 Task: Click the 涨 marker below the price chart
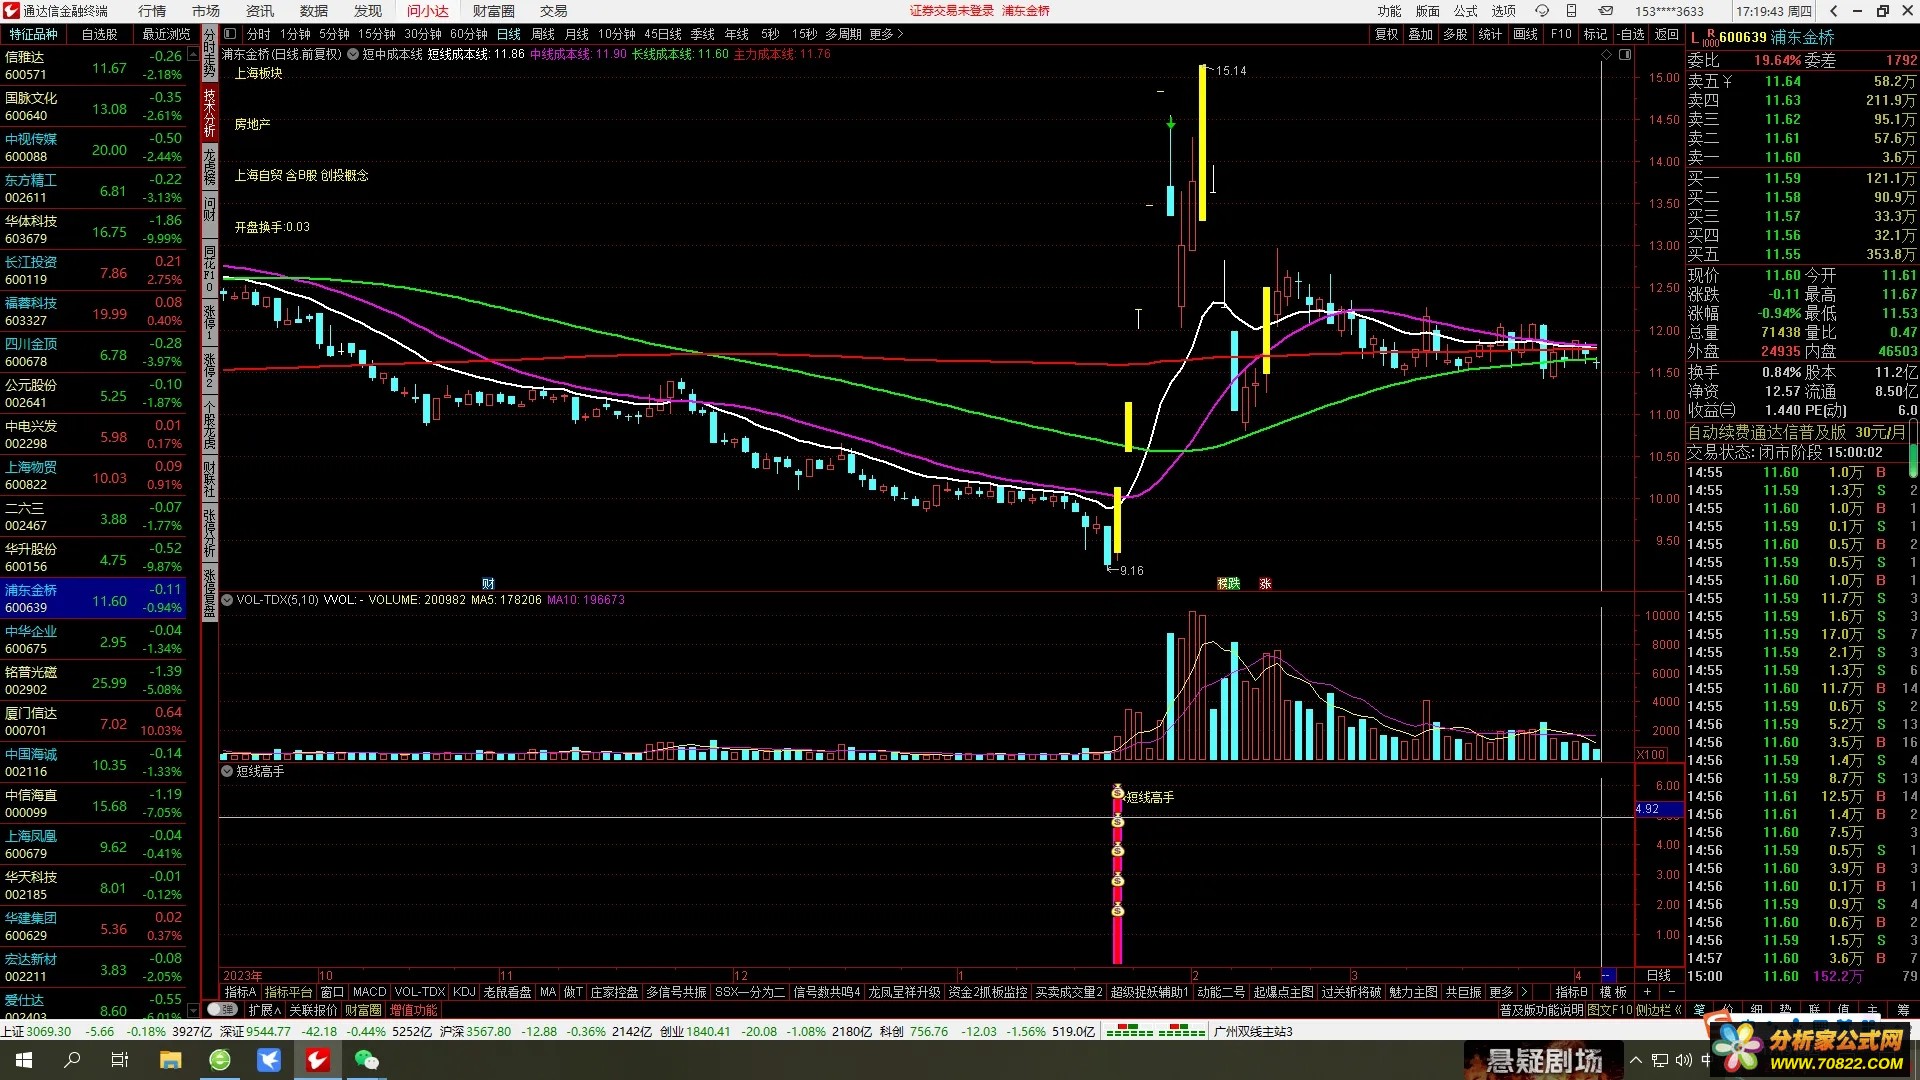[x=1265, y=583]
